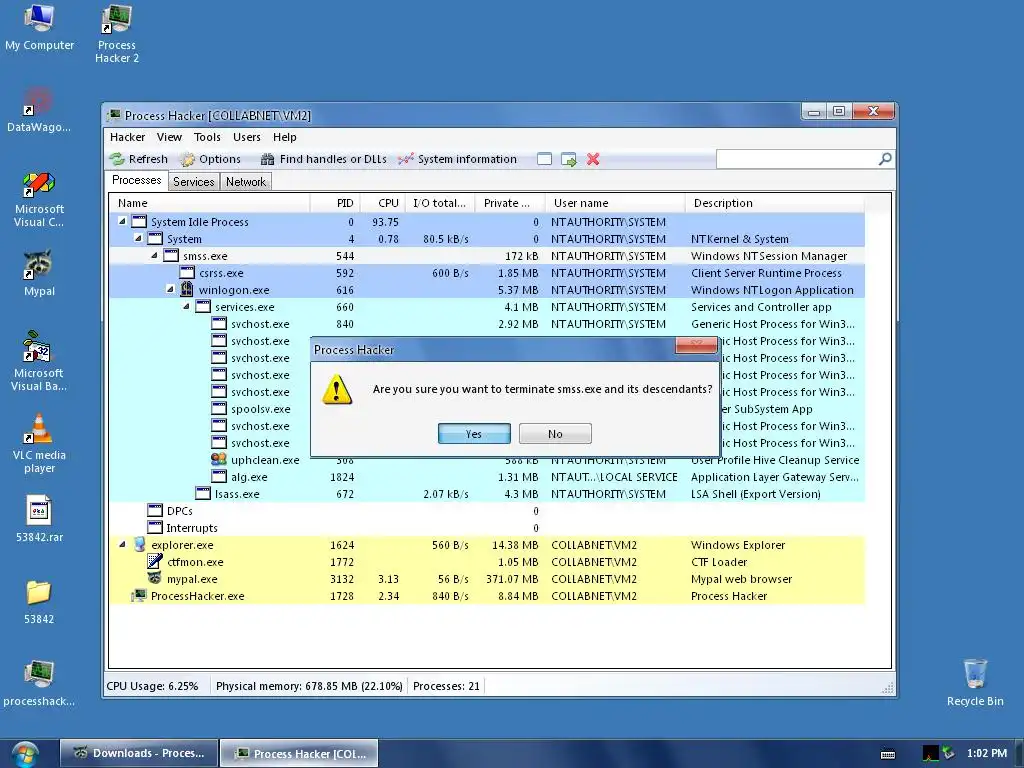Click the find window and thread icon
The height and width of the screenshot is (768, 1024).
pos(569,159)
